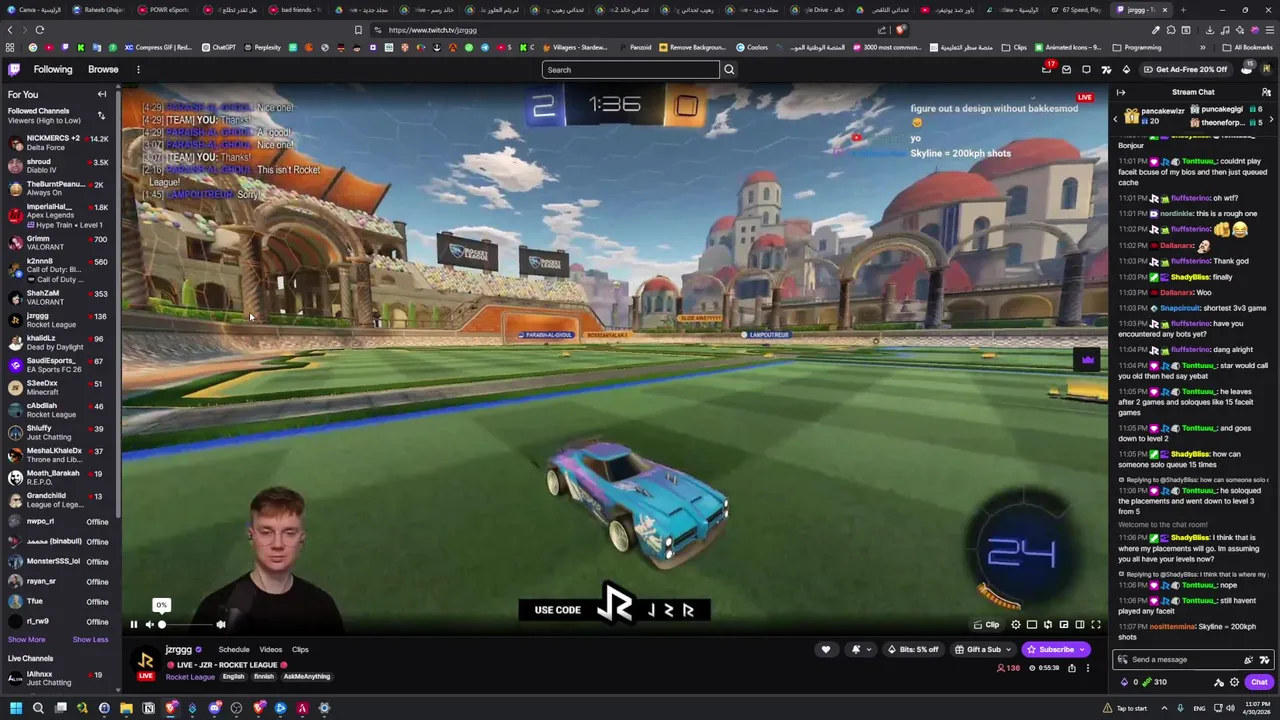
Task: Open the All Bookmarks folder
Action: point(1247,47)
